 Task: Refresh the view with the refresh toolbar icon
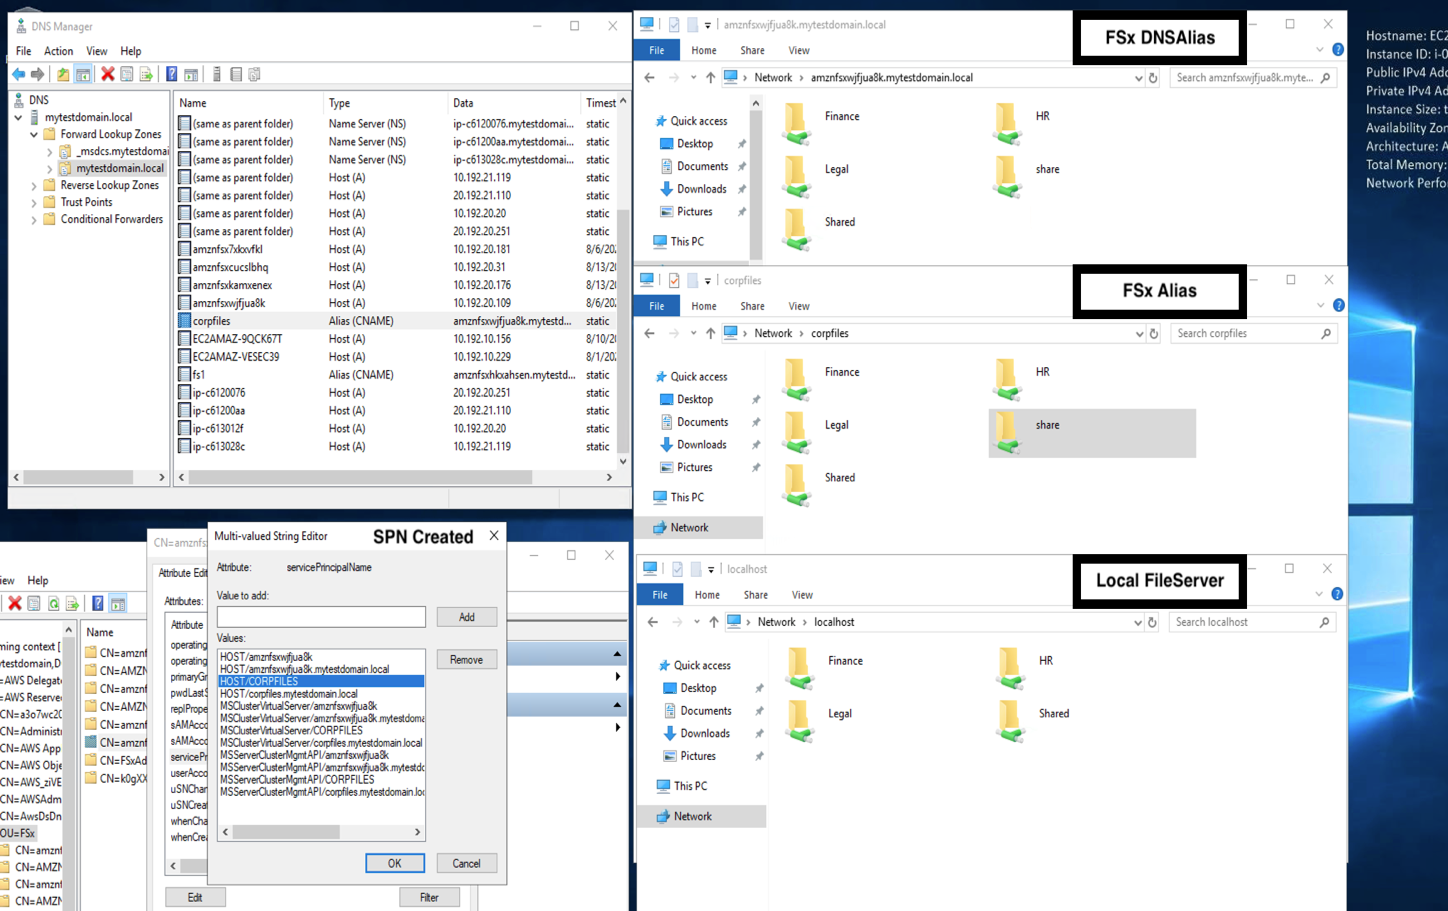(x=126, y=73)
